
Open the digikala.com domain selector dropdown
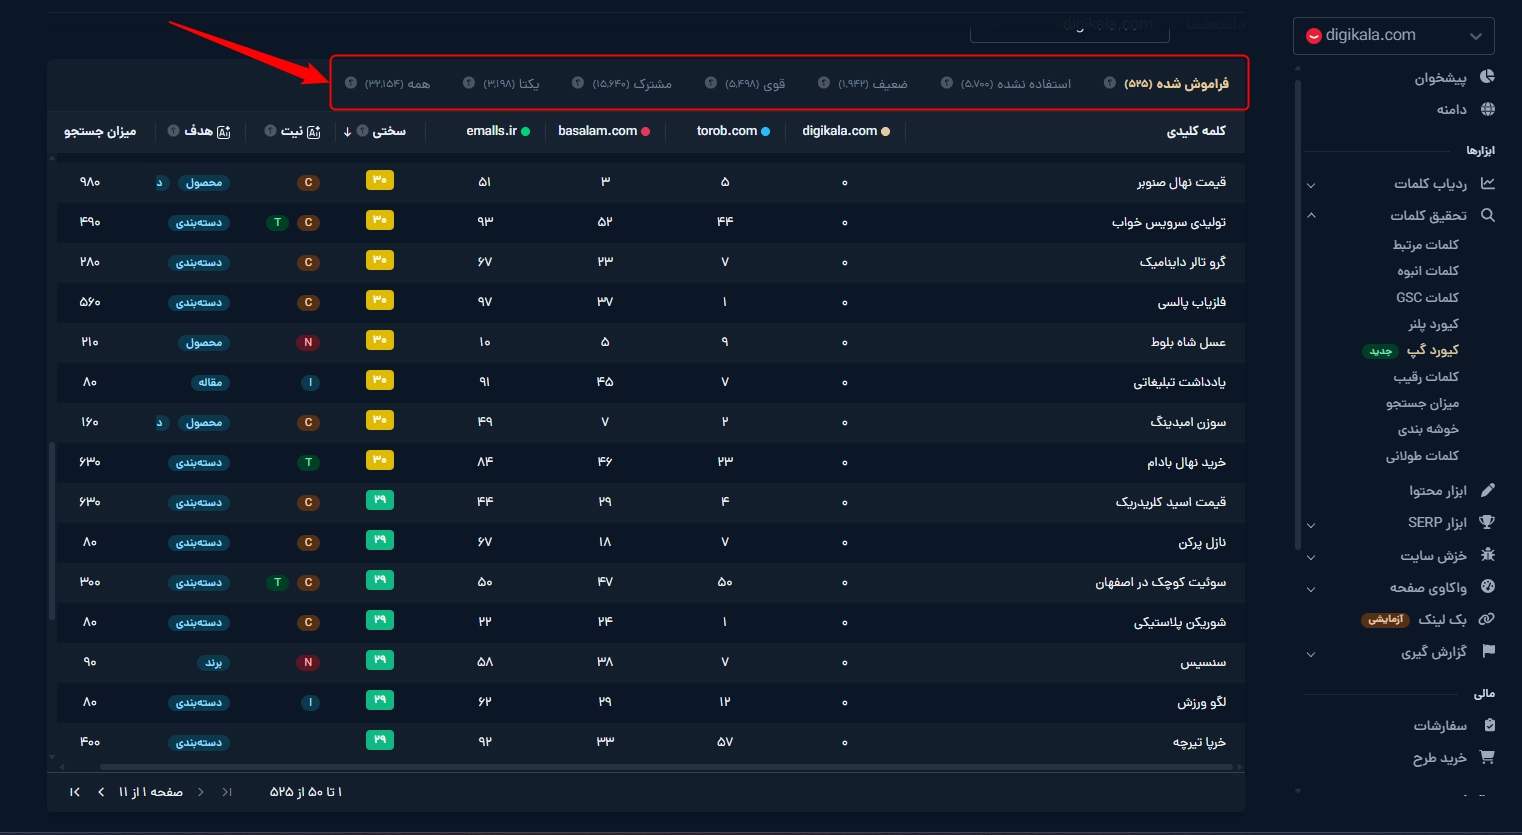click(x=1394, y=35)
